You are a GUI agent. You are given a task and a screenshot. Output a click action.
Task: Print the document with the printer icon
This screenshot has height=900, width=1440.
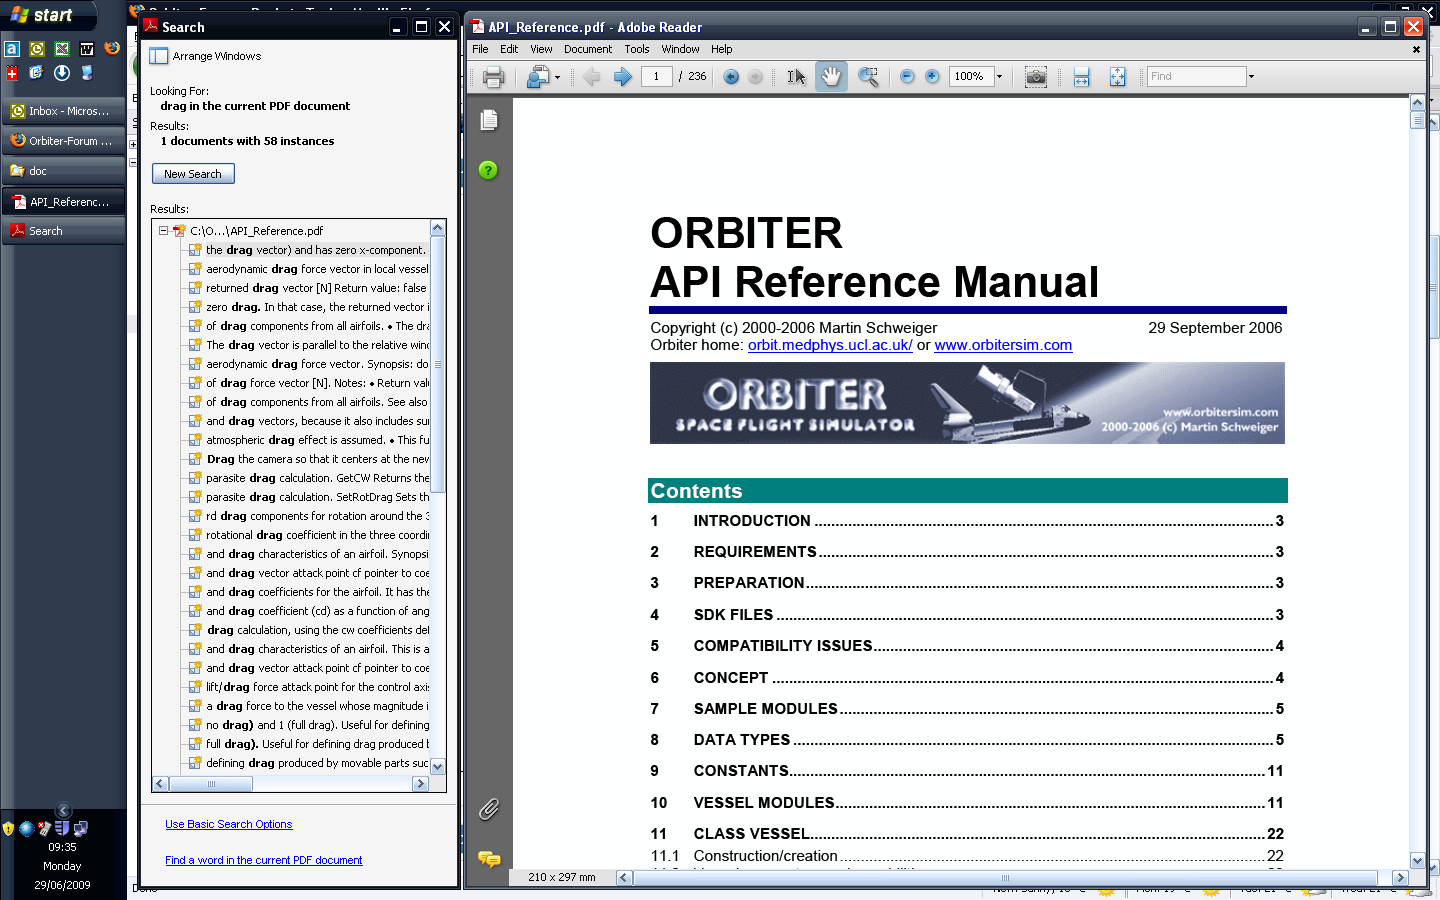(x=493, y=77)
